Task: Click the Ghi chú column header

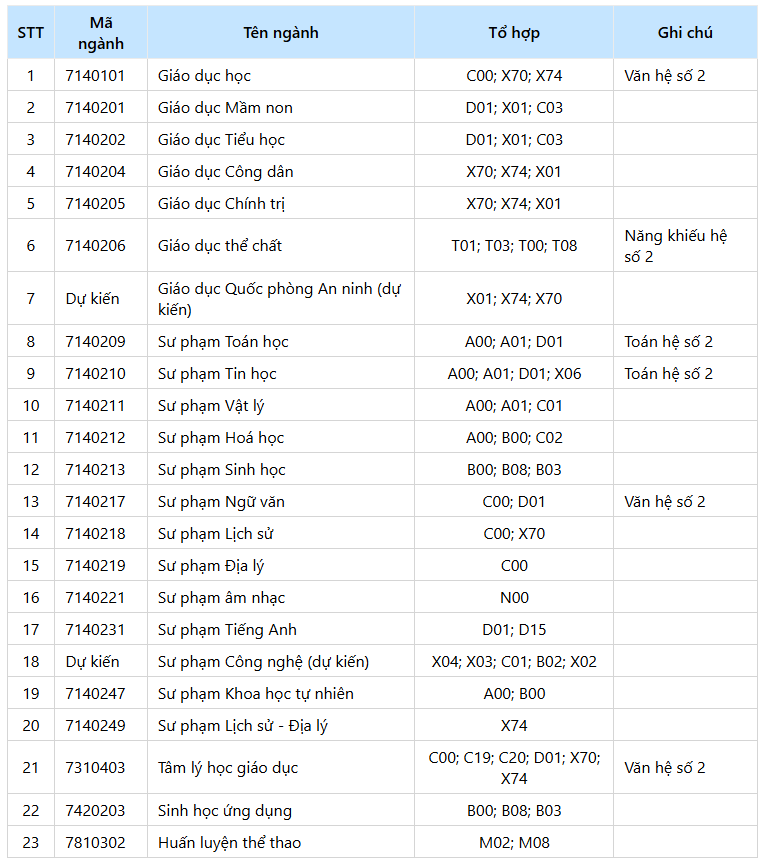Action: (x=685, y=33)
